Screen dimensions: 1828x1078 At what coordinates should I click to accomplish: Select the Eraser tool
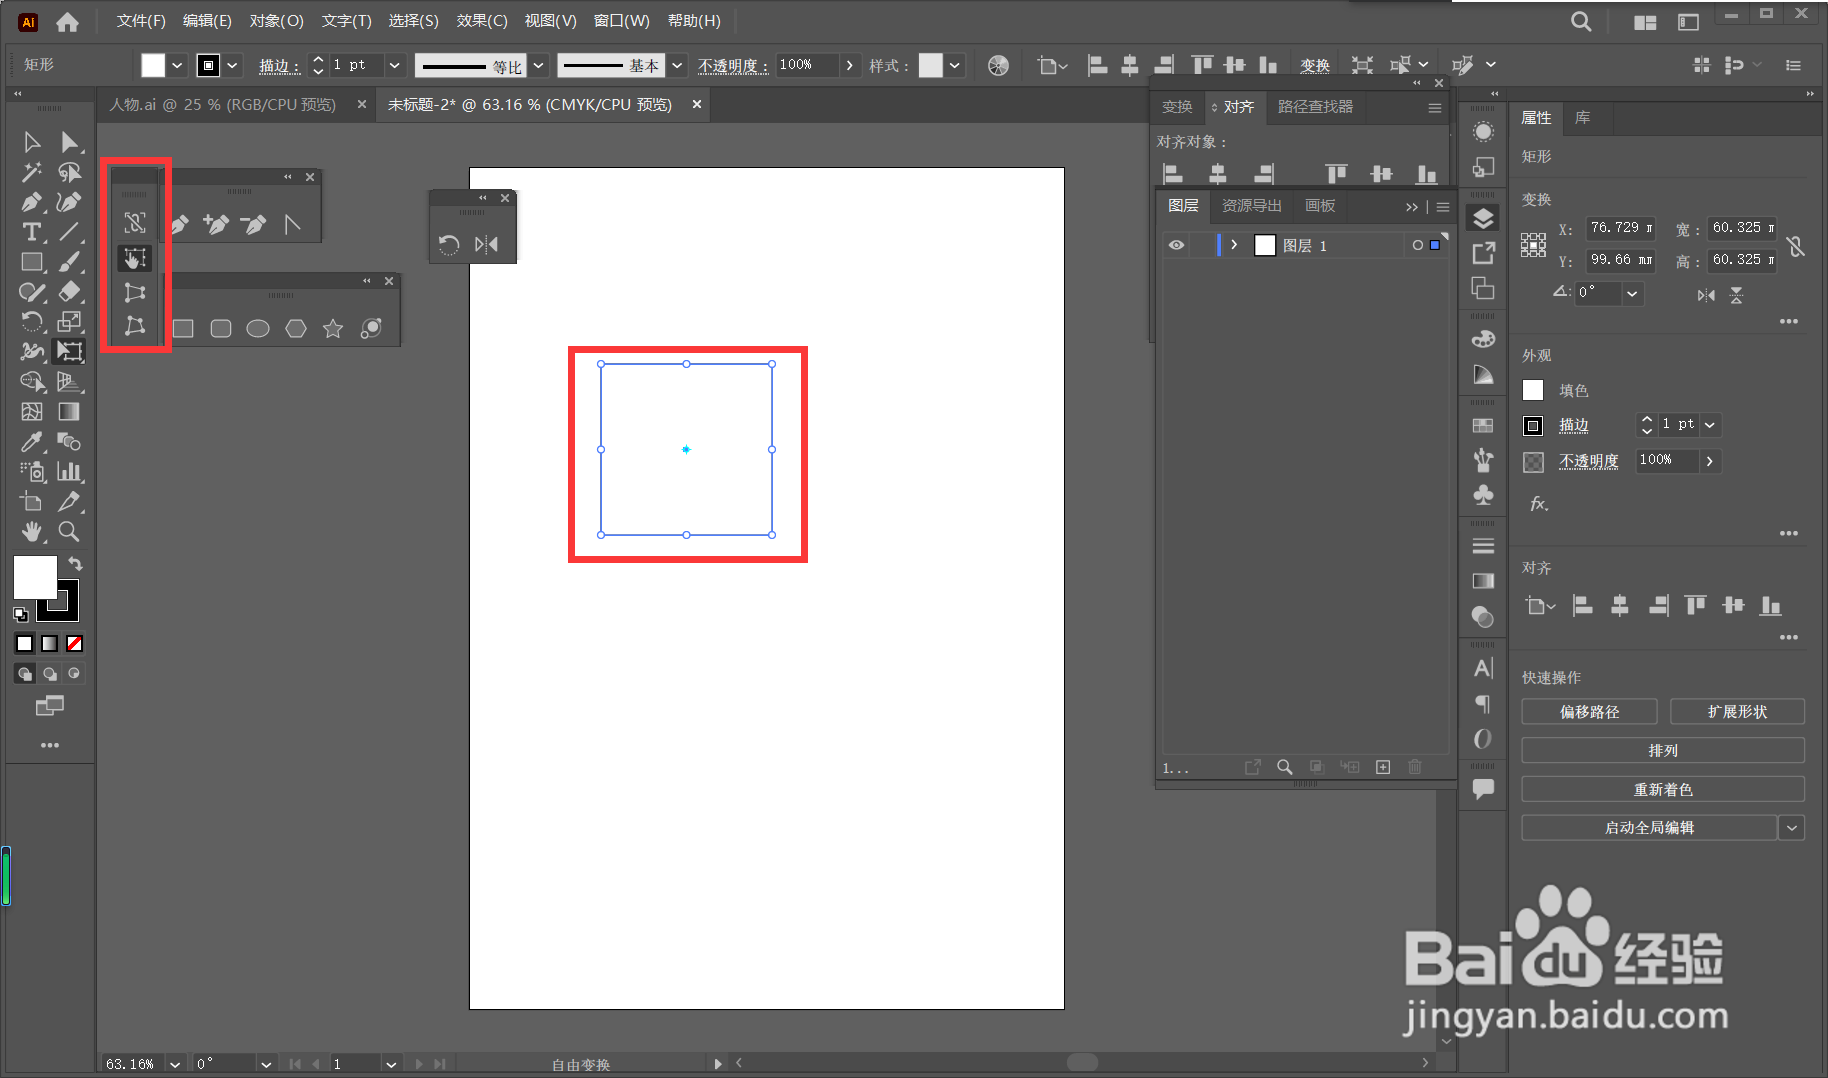coord(69,292)
